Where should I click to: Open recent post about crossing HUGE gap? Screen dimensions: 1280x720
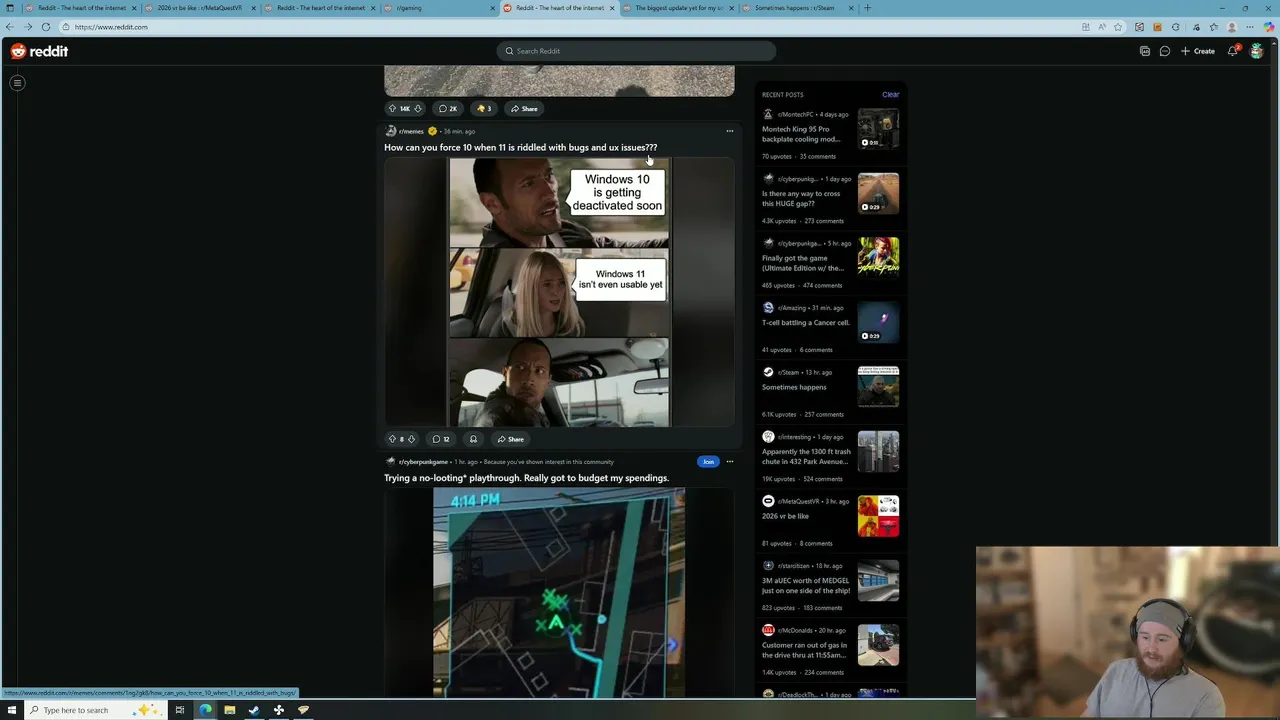click(802, 198)
